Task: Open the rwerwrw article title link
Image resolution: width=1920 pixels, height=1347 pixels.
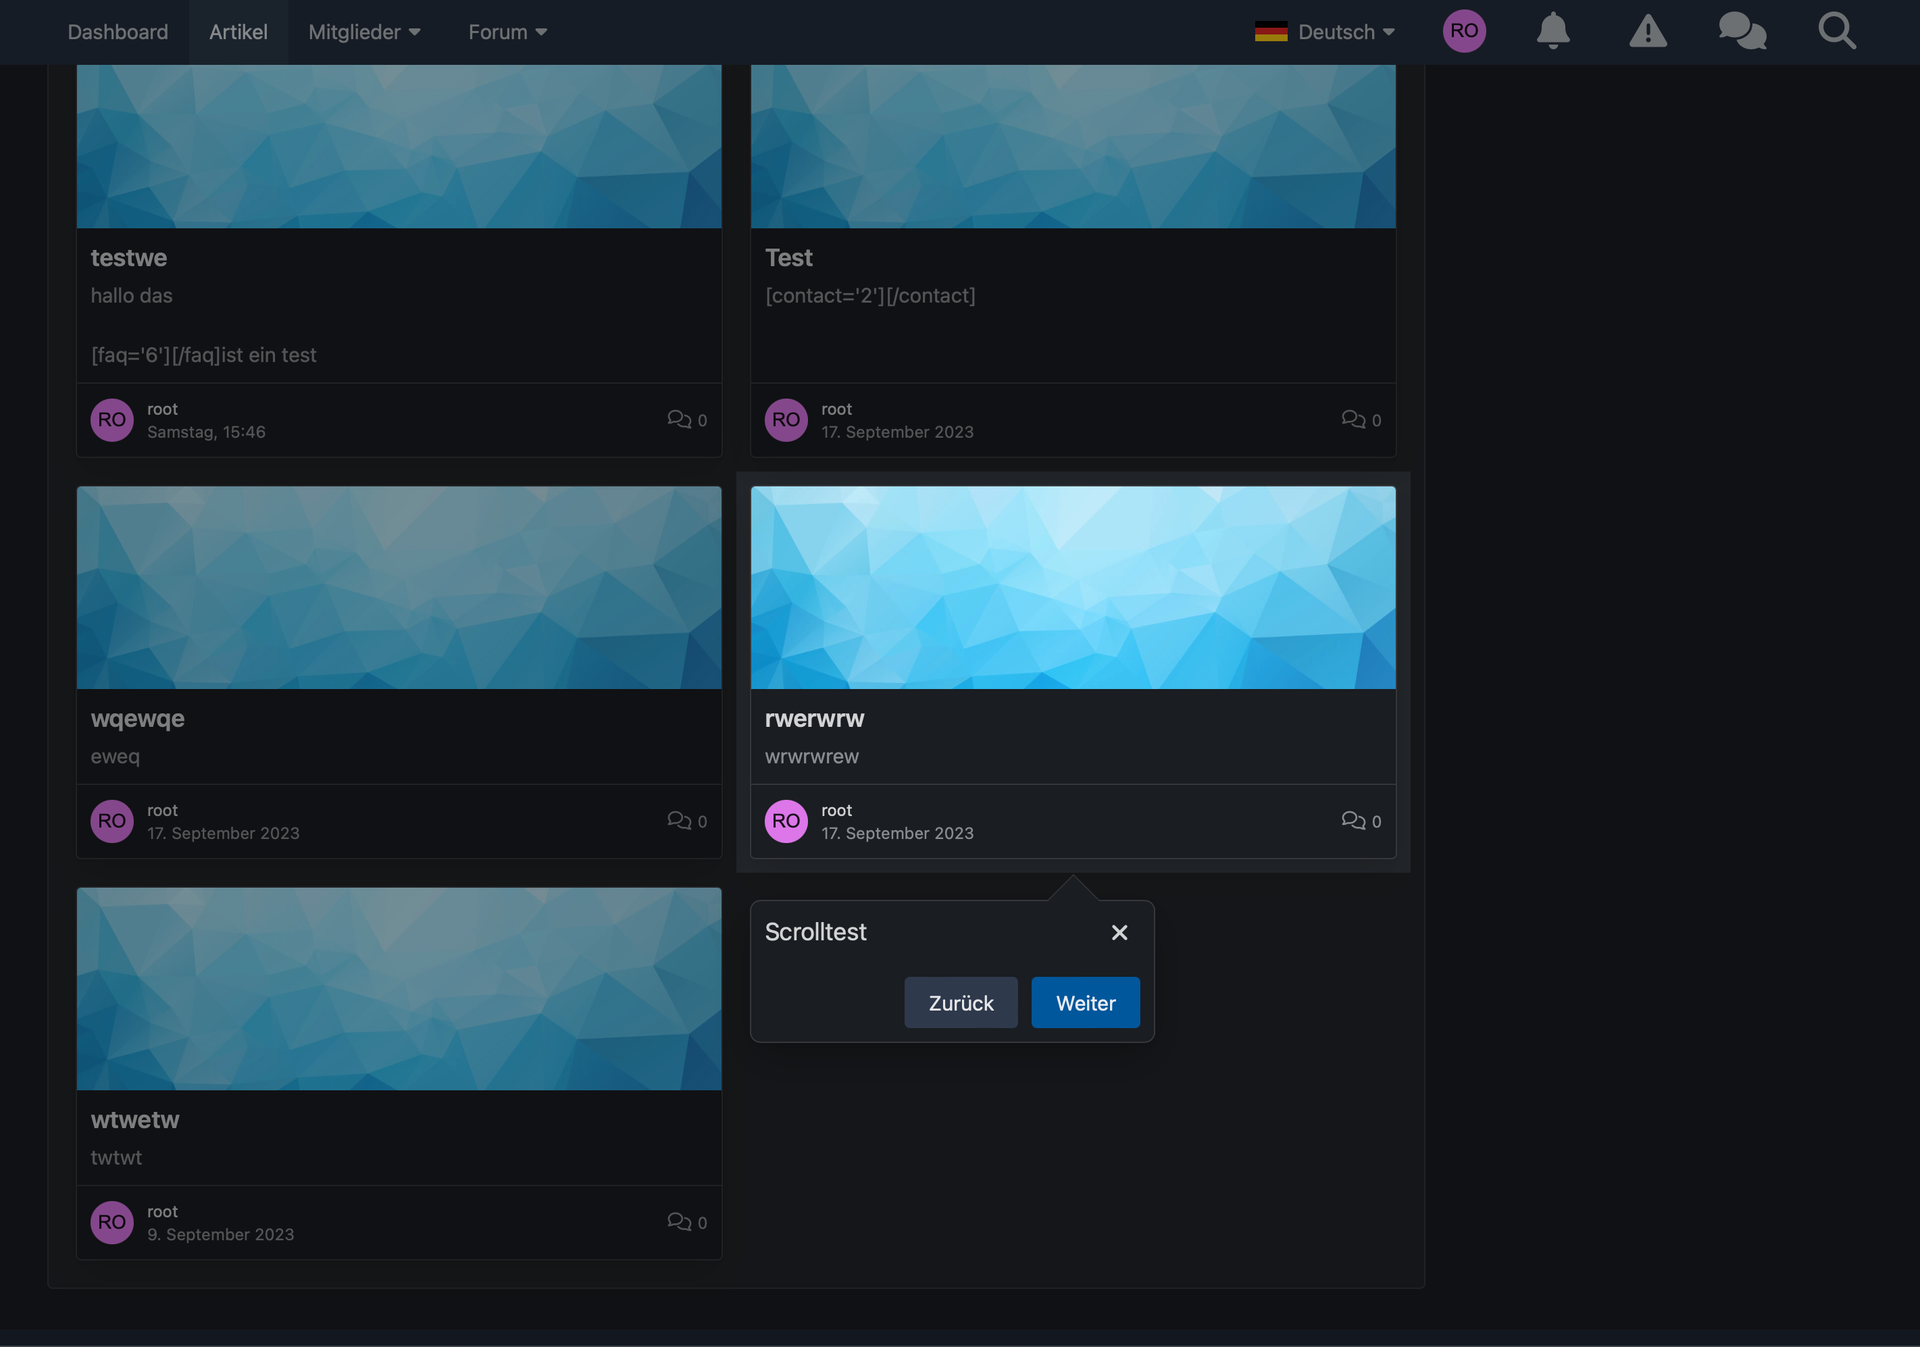Action: 814,719
